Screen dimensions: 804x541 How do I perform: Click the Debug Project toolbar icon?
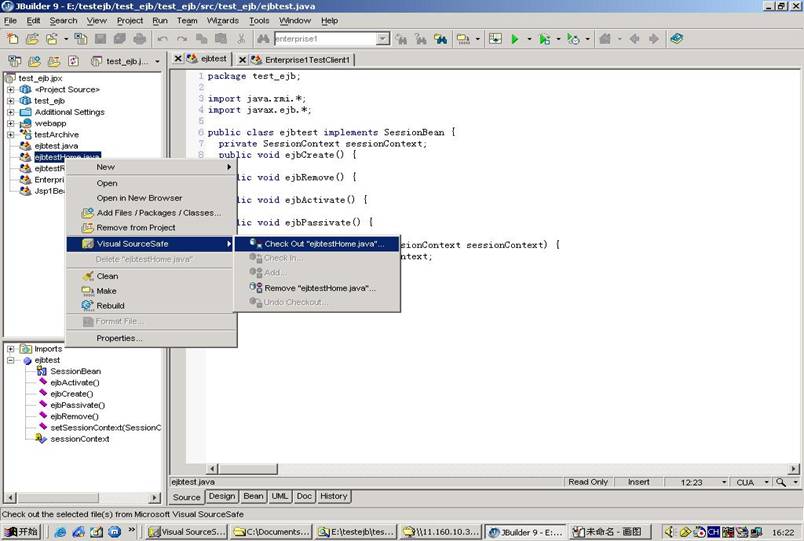545,39
